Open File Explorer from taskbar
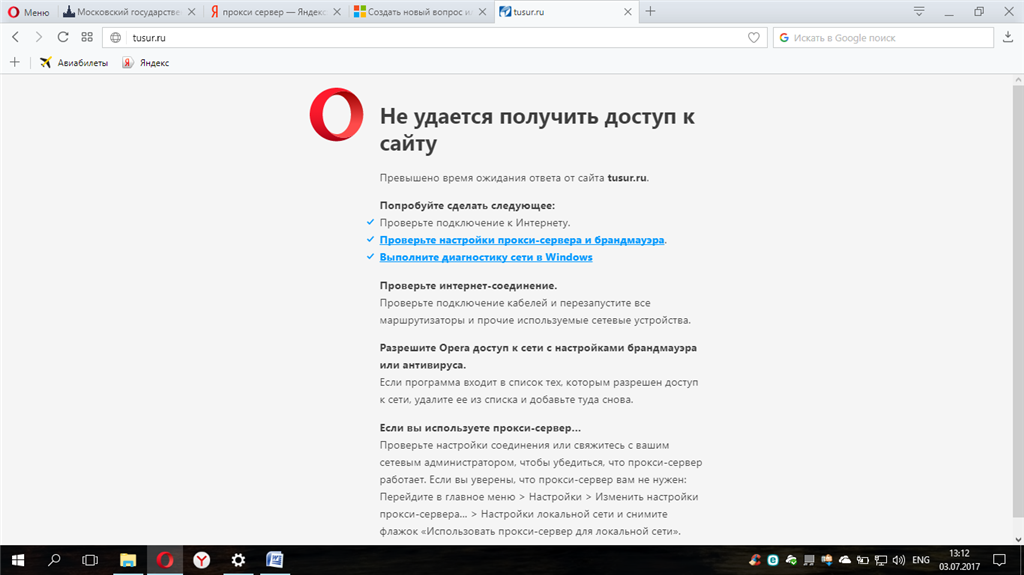The width and height of the screenshot is (1024, 575). (128, 560)
